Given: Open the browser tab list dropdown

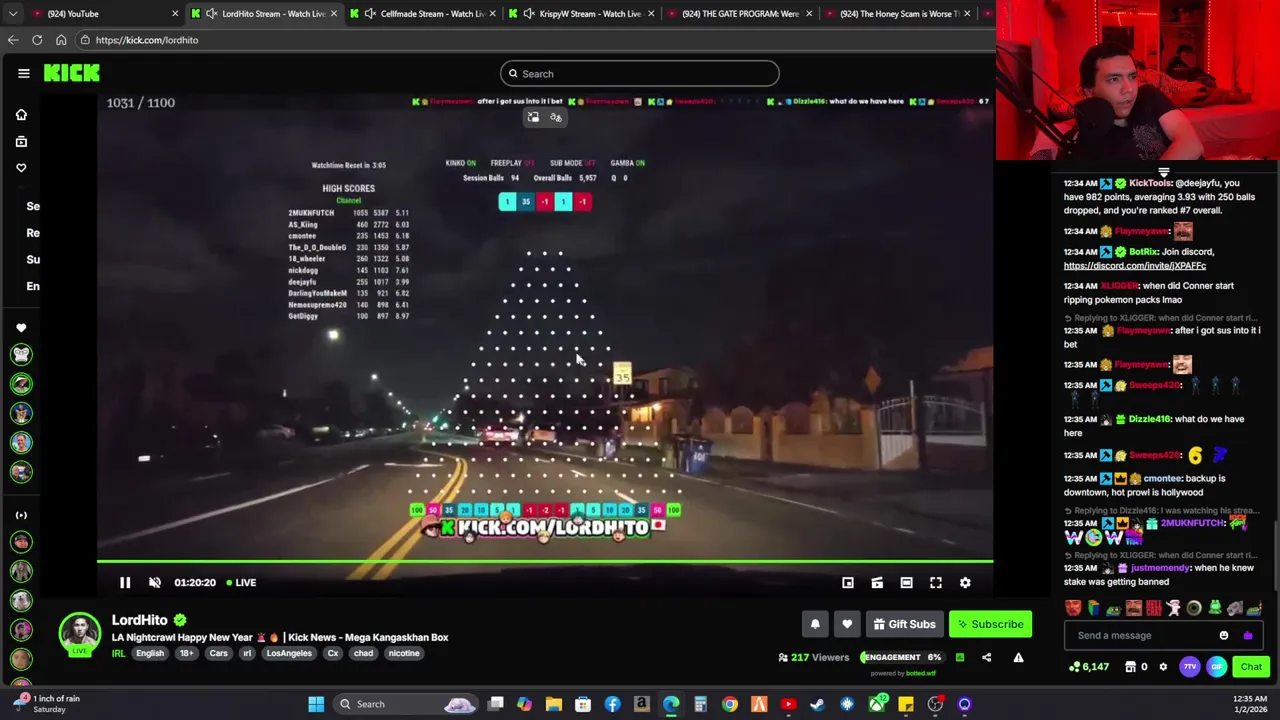Looking at the screenshot, I should [12, 13].
